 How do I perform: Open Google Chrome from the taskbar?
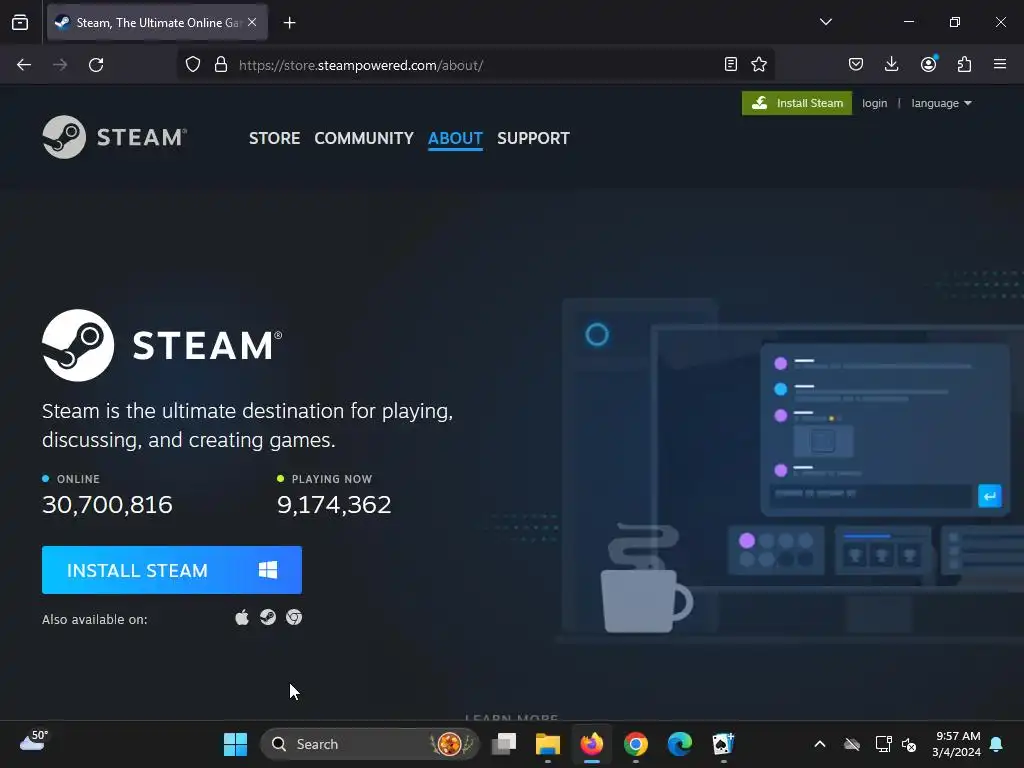tap(635, 744)
